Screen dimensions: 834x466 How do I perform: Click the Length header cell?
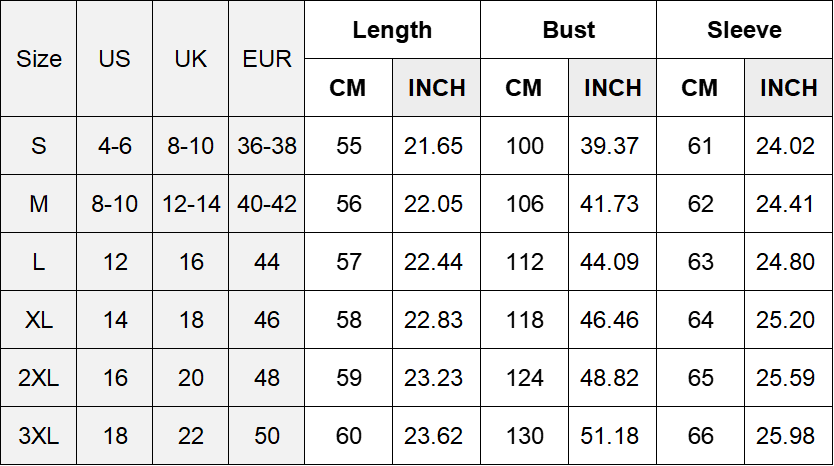click(x=392, y=30)
